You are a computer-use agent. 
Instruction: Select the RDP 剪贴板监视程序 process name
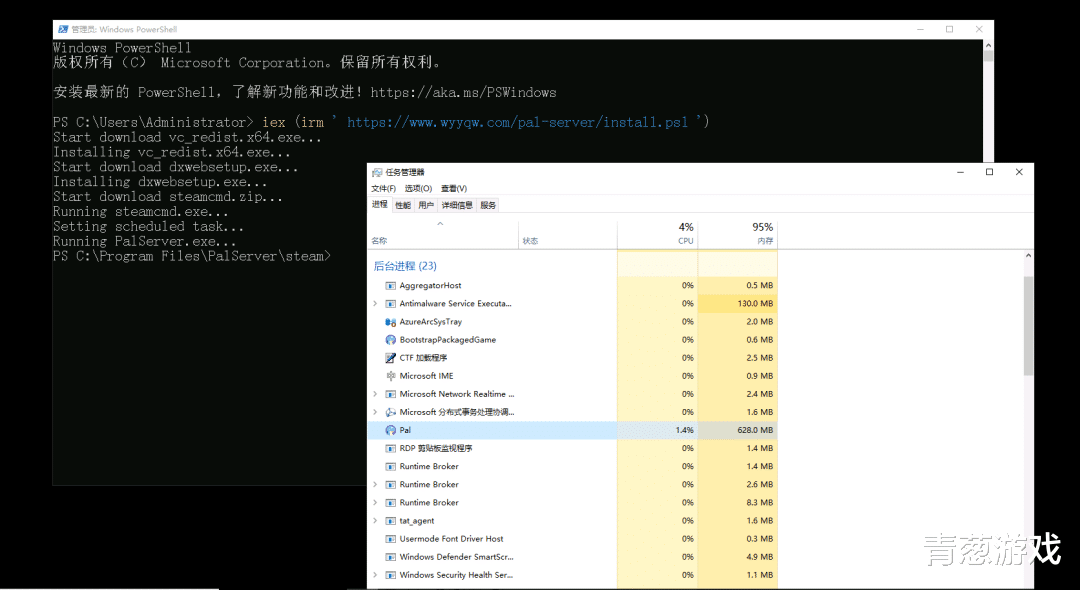tap(436, 448)
